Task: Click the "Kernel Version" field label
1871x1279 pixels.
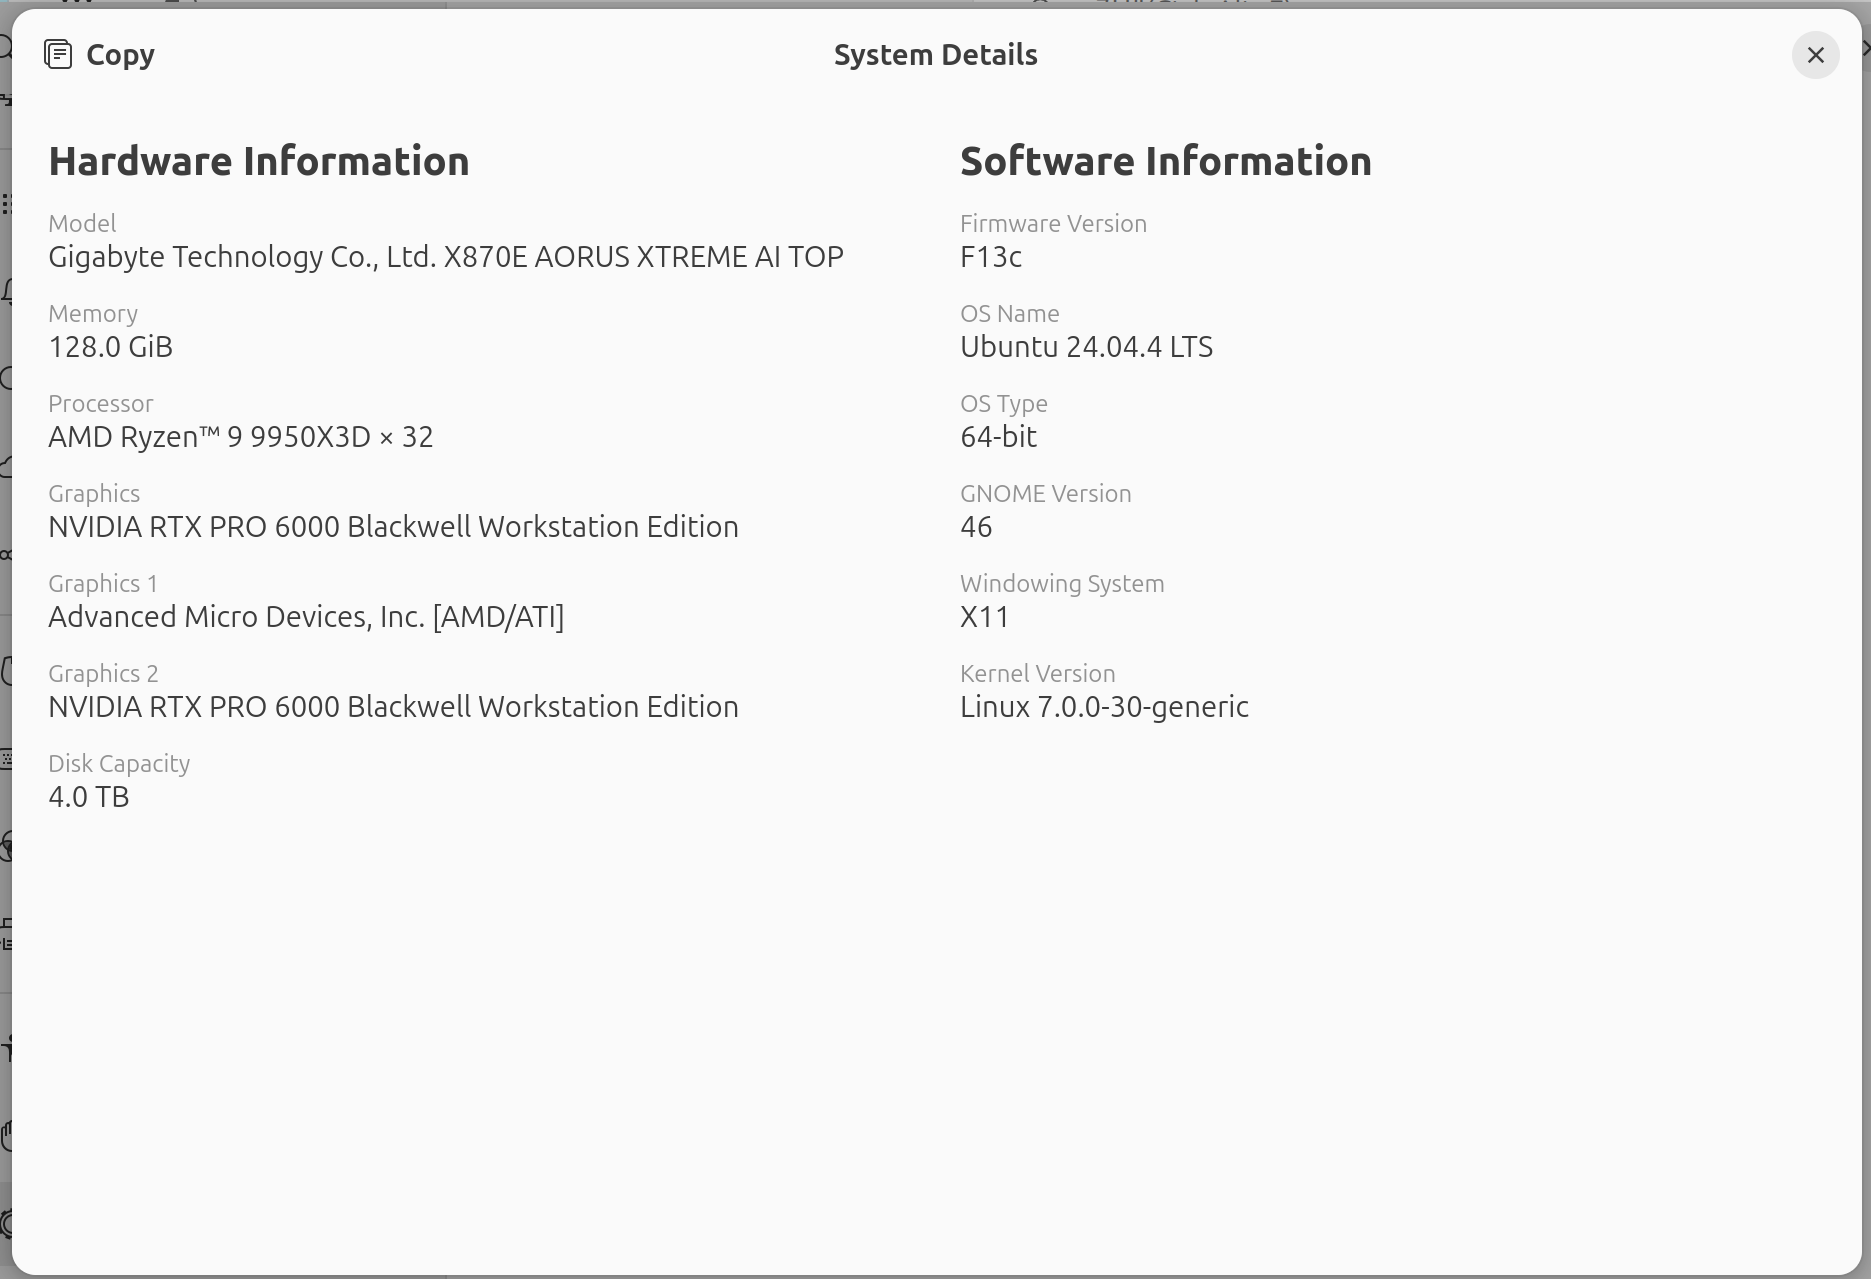Action: click(1037, 673)
